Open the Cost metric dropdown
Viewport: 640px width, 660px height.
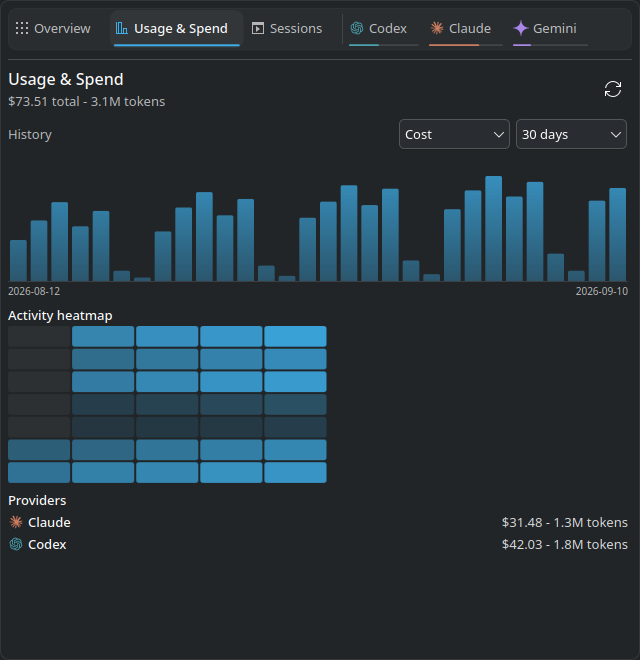click(454, 134)
